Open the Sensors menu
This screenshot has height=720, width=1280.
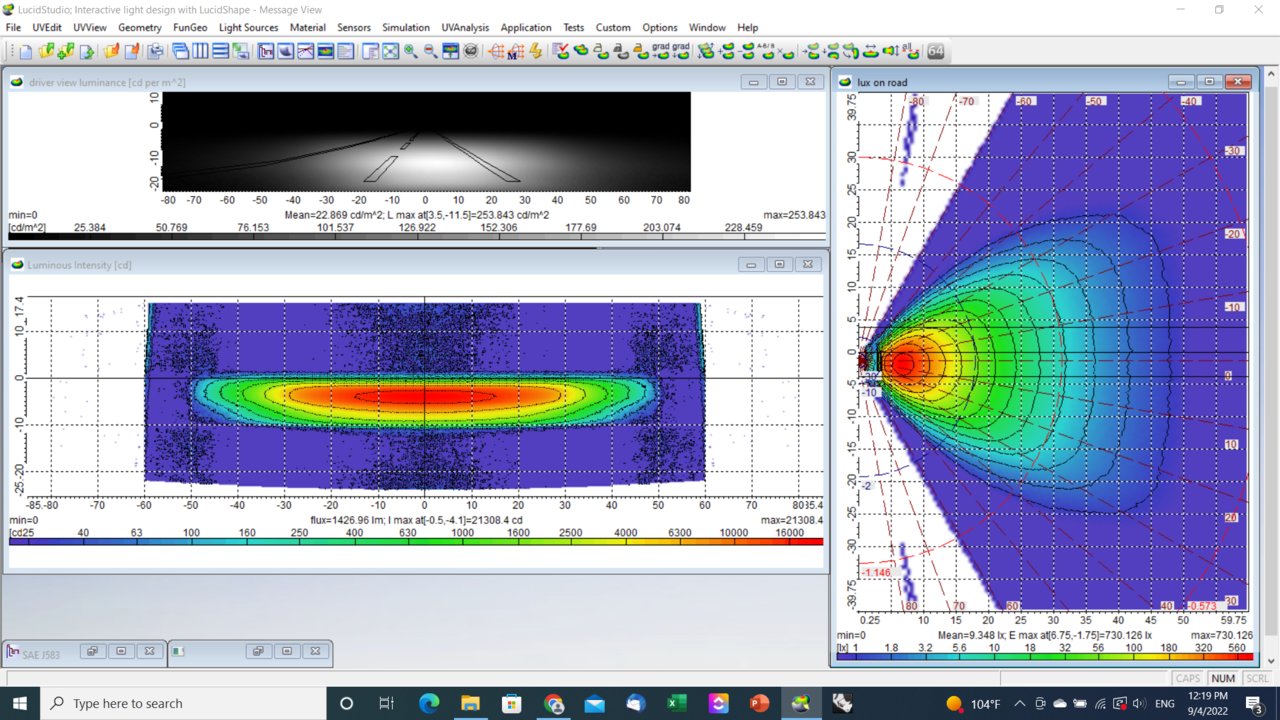coord(354,27)
